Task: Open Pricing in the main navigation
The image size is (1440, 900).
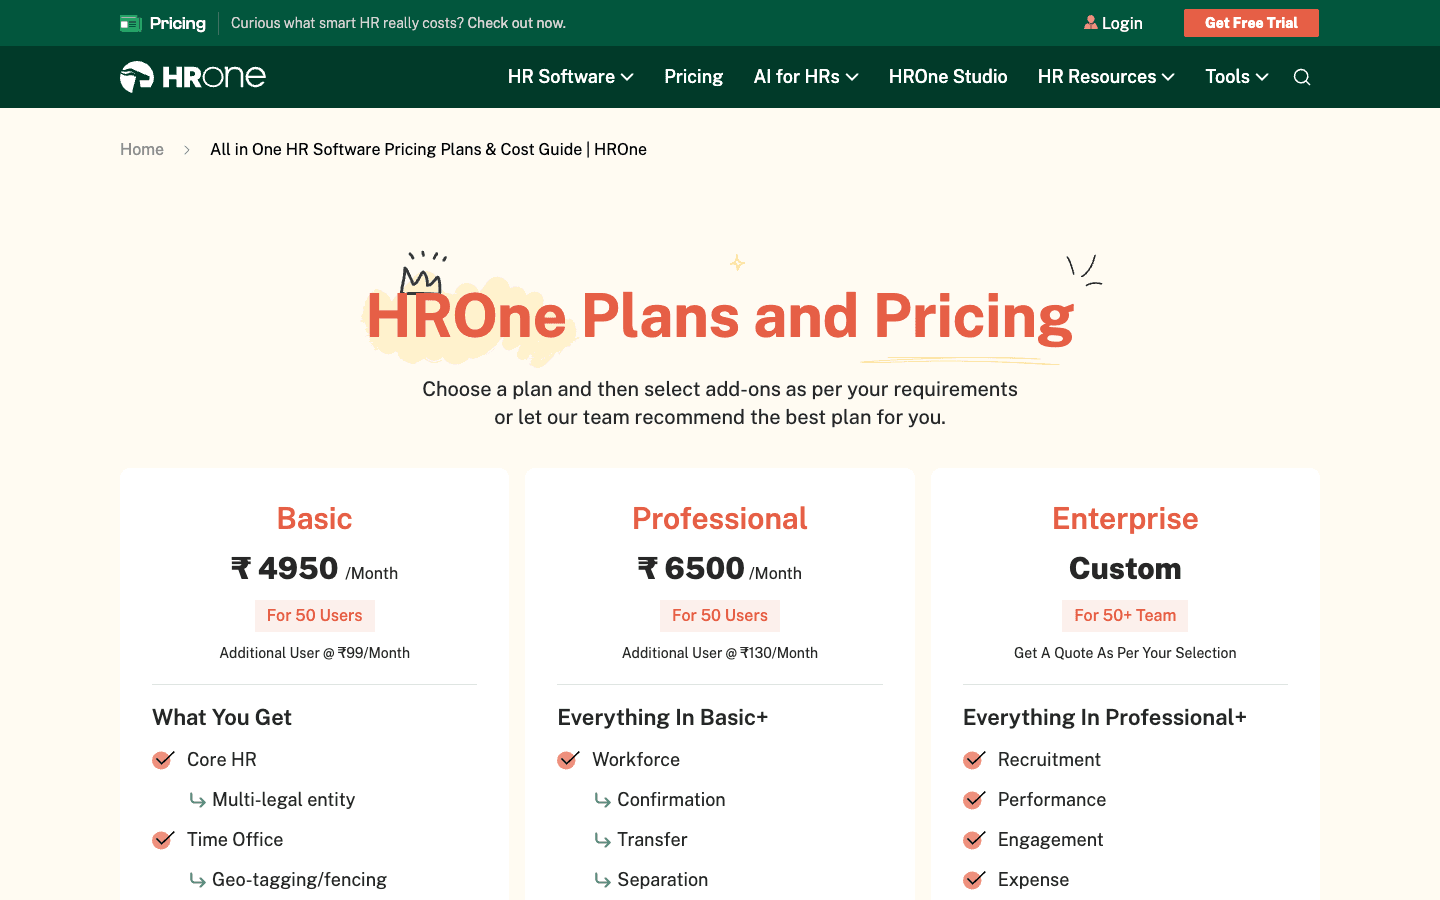Action: pyautogui.click(x=694, y=77)
